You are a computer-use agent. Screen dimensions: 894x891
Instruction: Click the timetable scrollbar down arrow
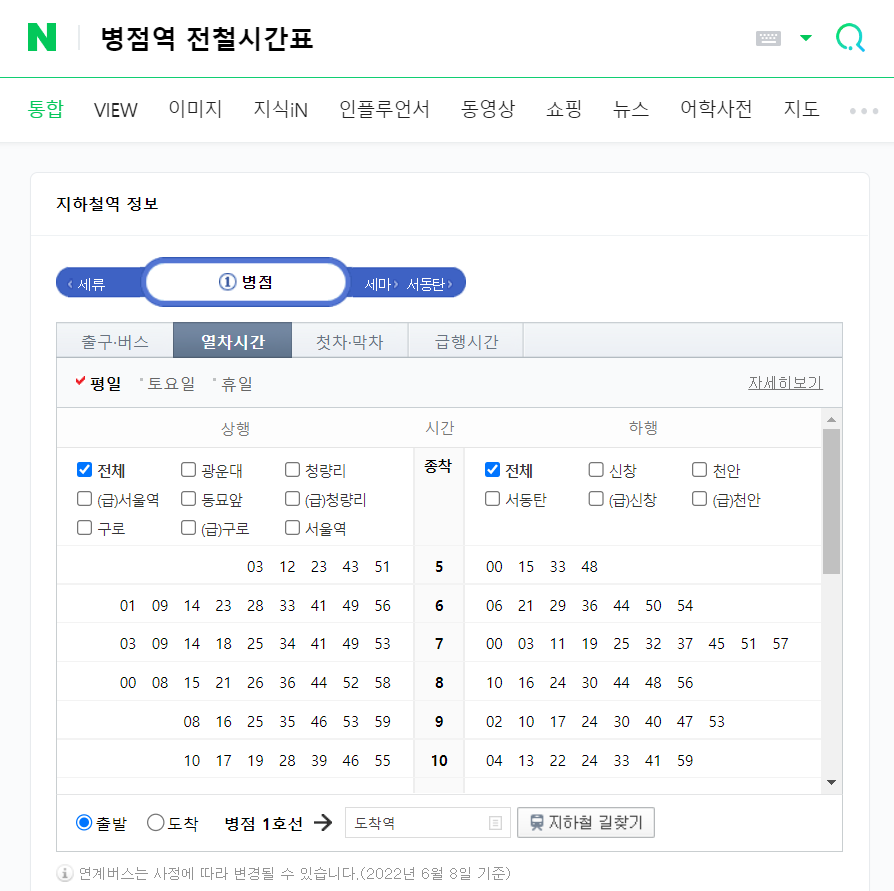click(831, 782)
